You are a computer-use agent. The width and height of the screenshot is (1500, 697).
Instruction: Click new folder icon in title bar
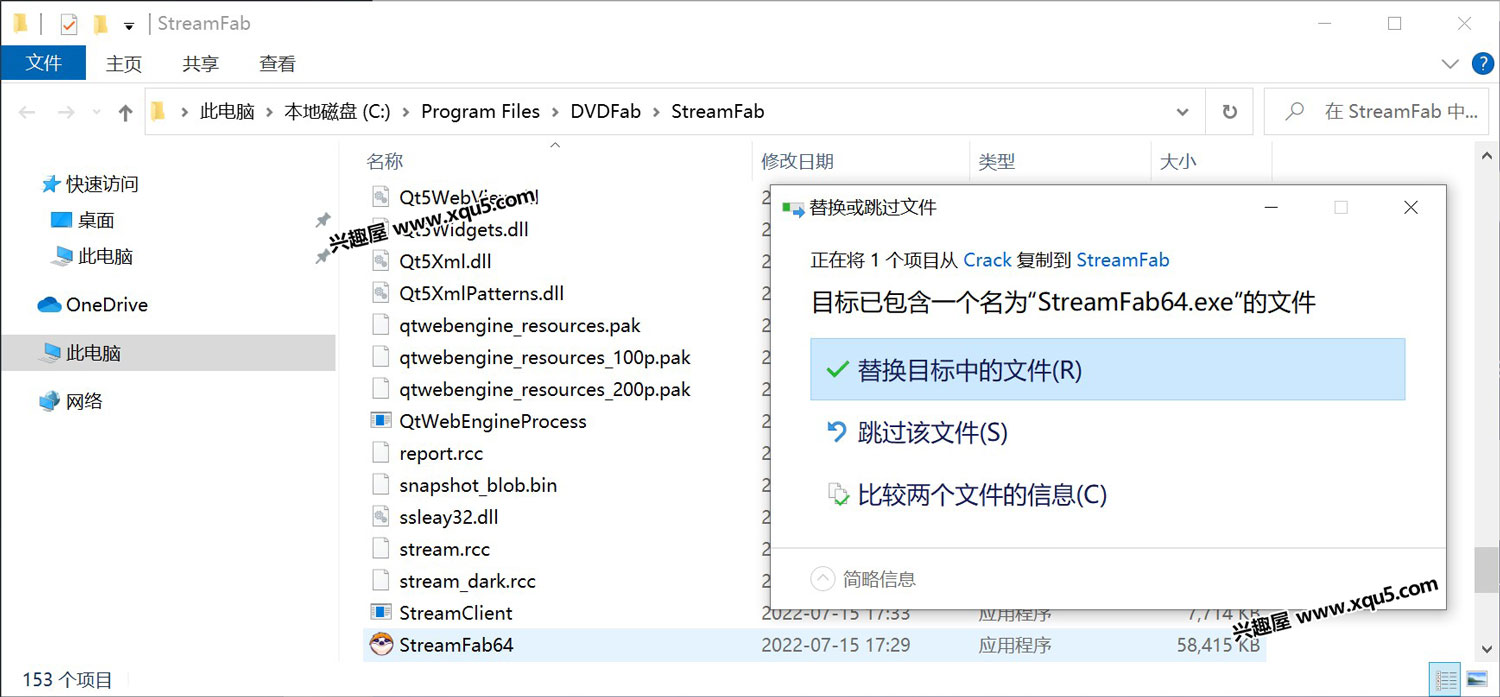coord(99,24)
